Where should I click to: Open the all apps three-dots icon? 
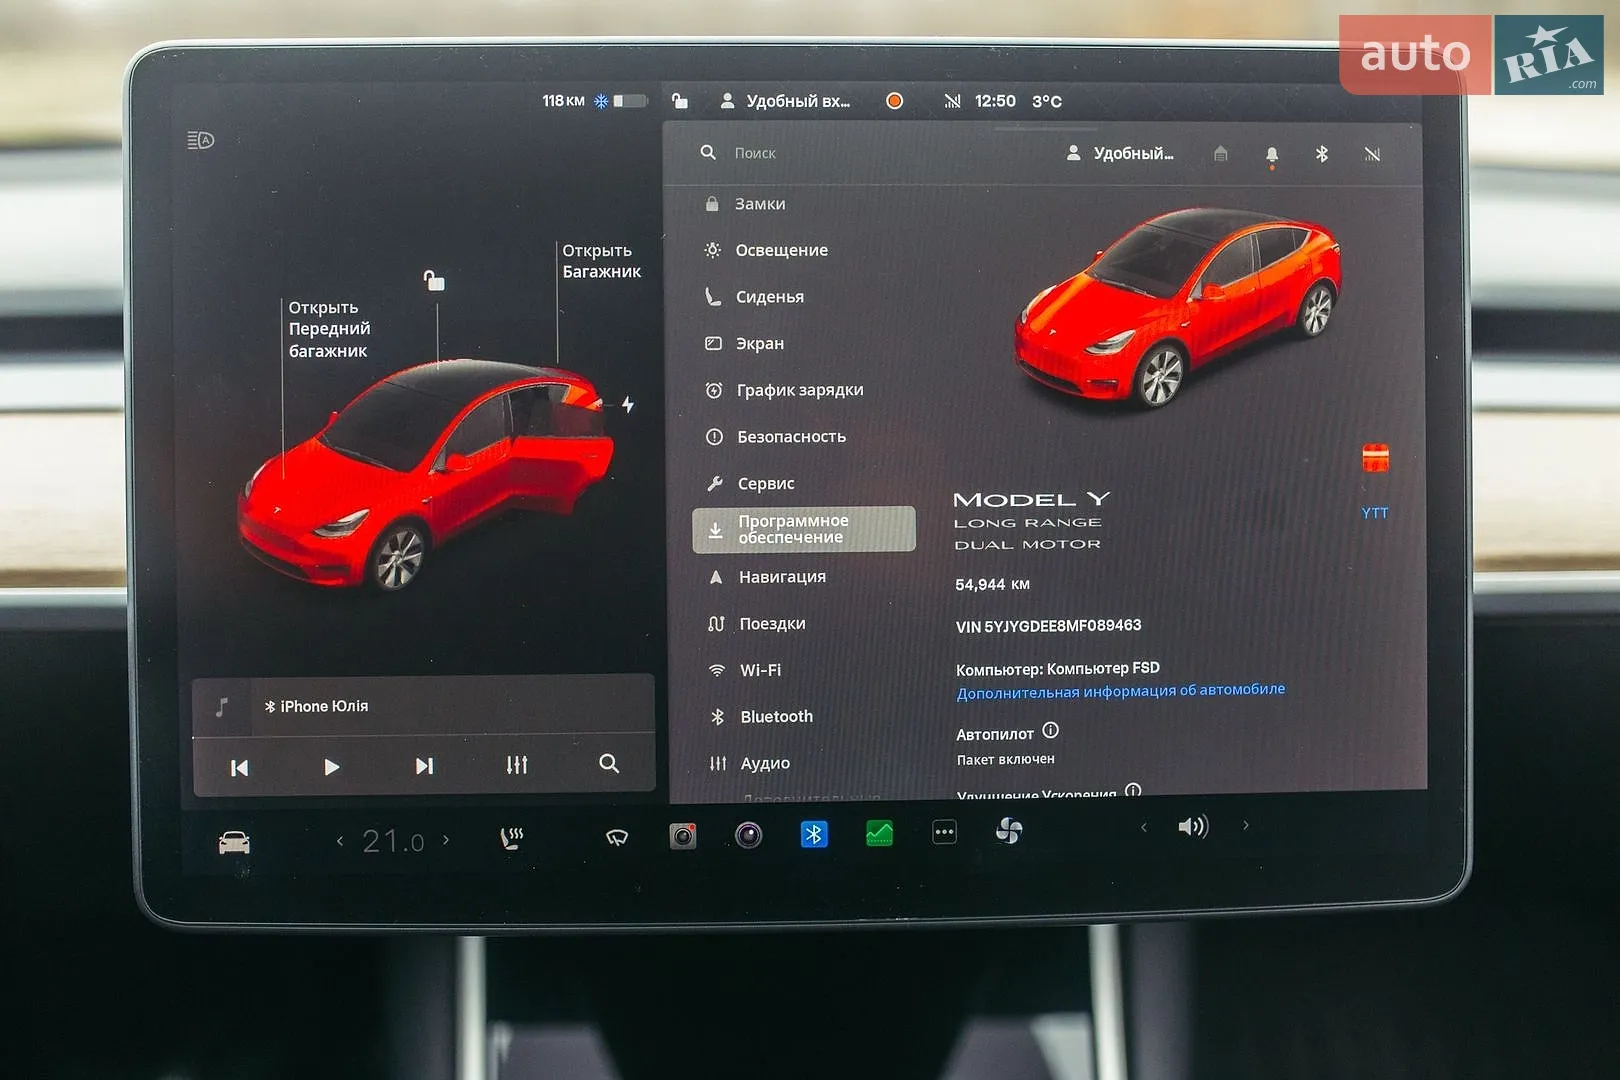945,832
